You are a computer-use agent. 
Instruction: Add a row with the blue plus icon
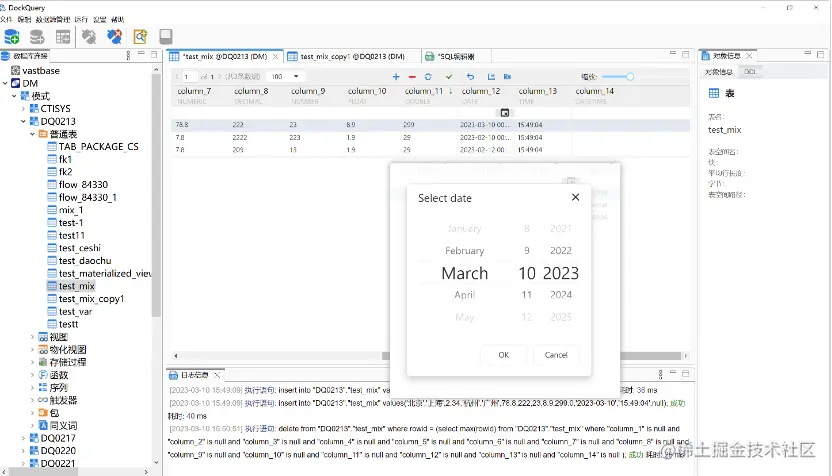pos(396,77)
